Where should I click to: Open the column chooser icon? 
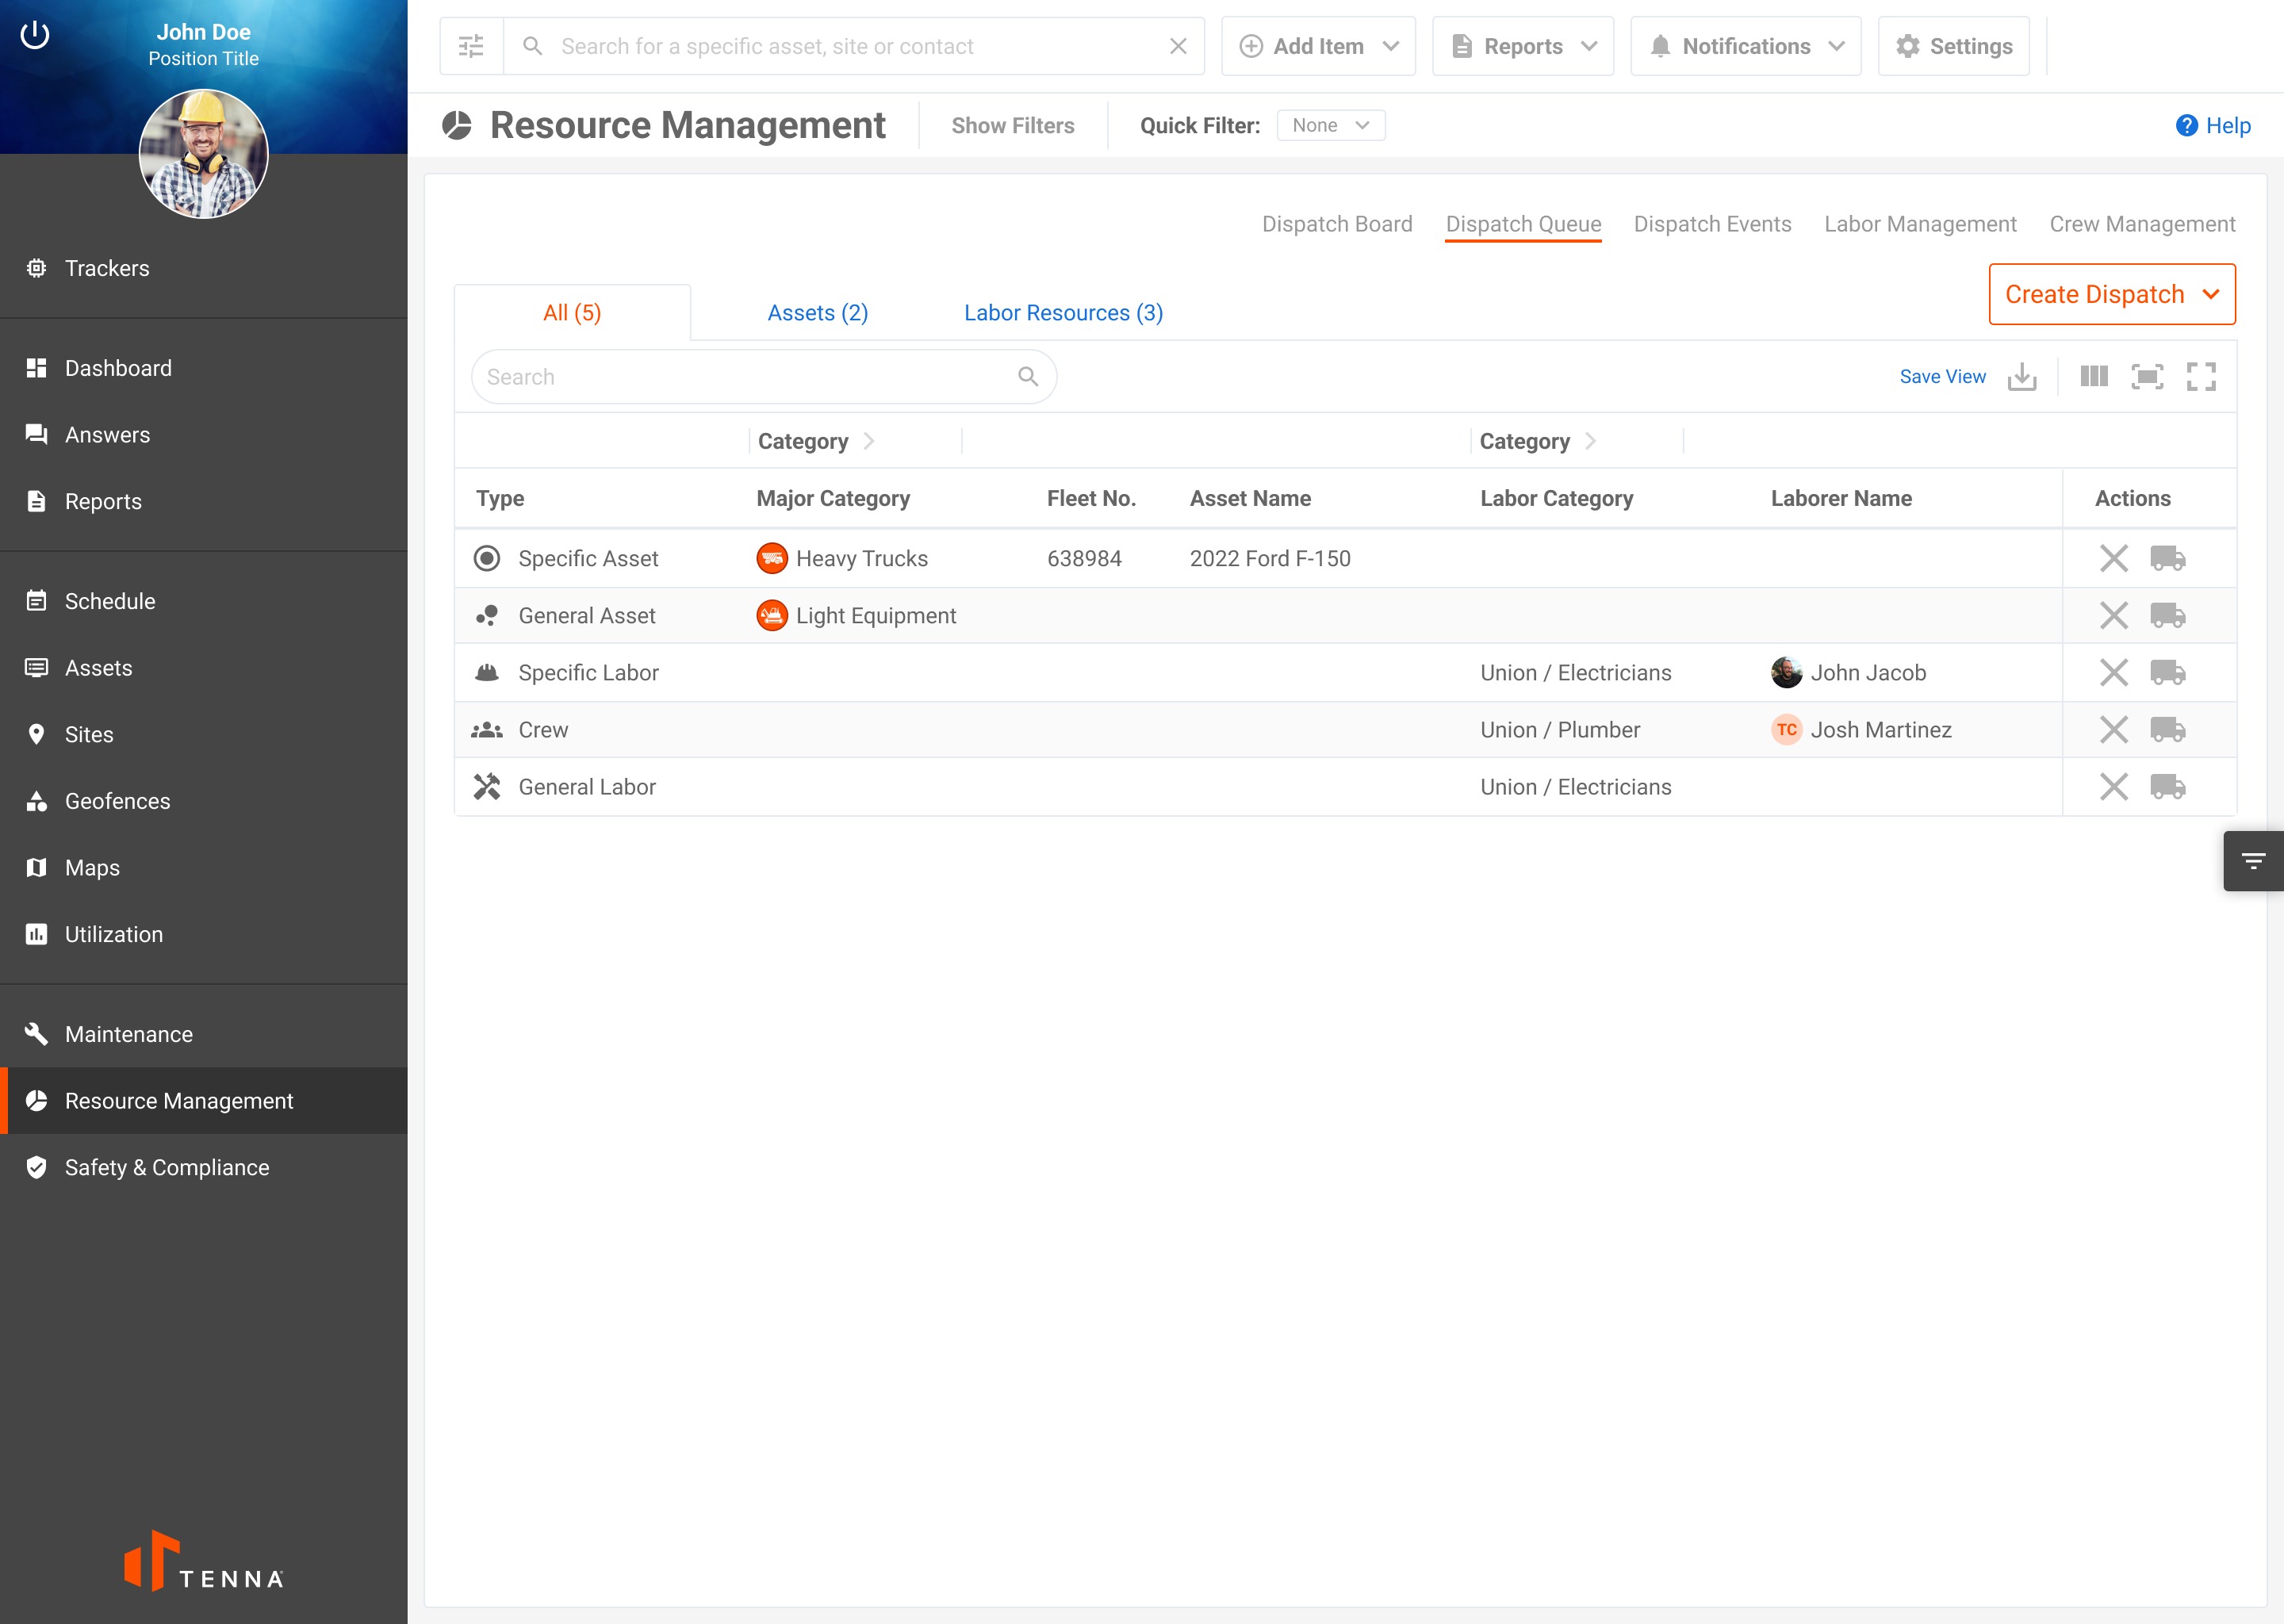click(2094, 377)
